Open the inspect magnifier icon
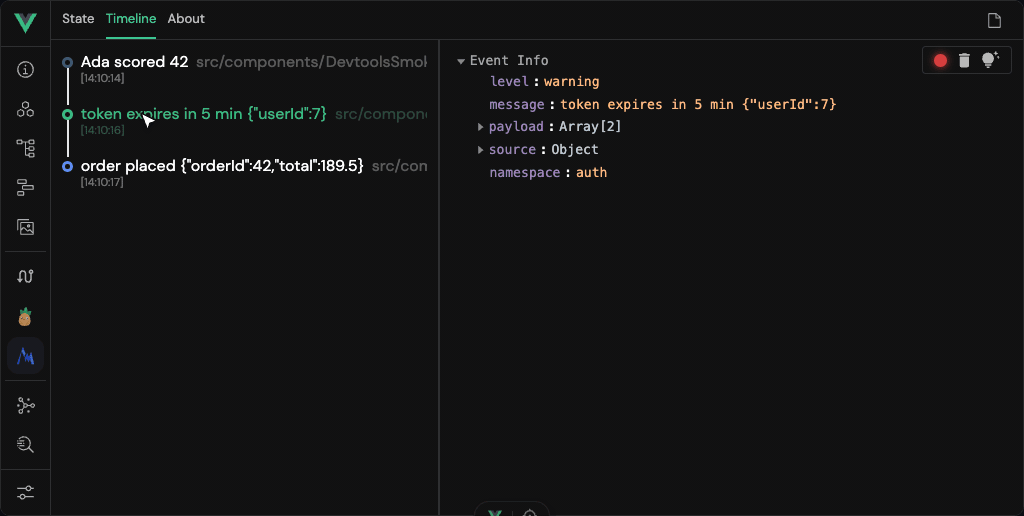Screen dimensions: 1024x516 coord(25,445)
